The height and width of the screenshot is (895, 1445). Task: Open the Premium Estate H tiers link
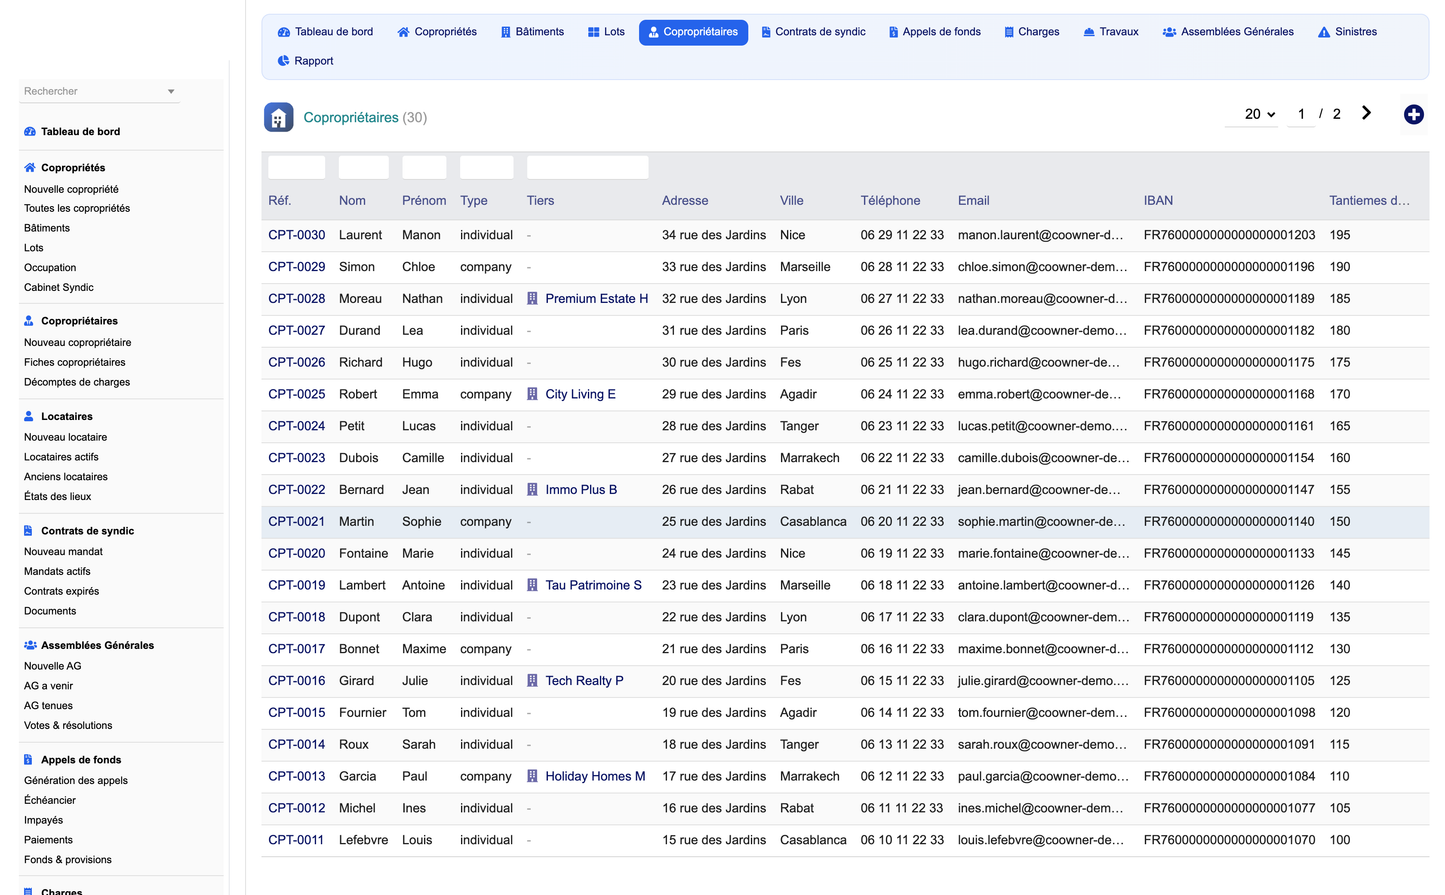596,299
